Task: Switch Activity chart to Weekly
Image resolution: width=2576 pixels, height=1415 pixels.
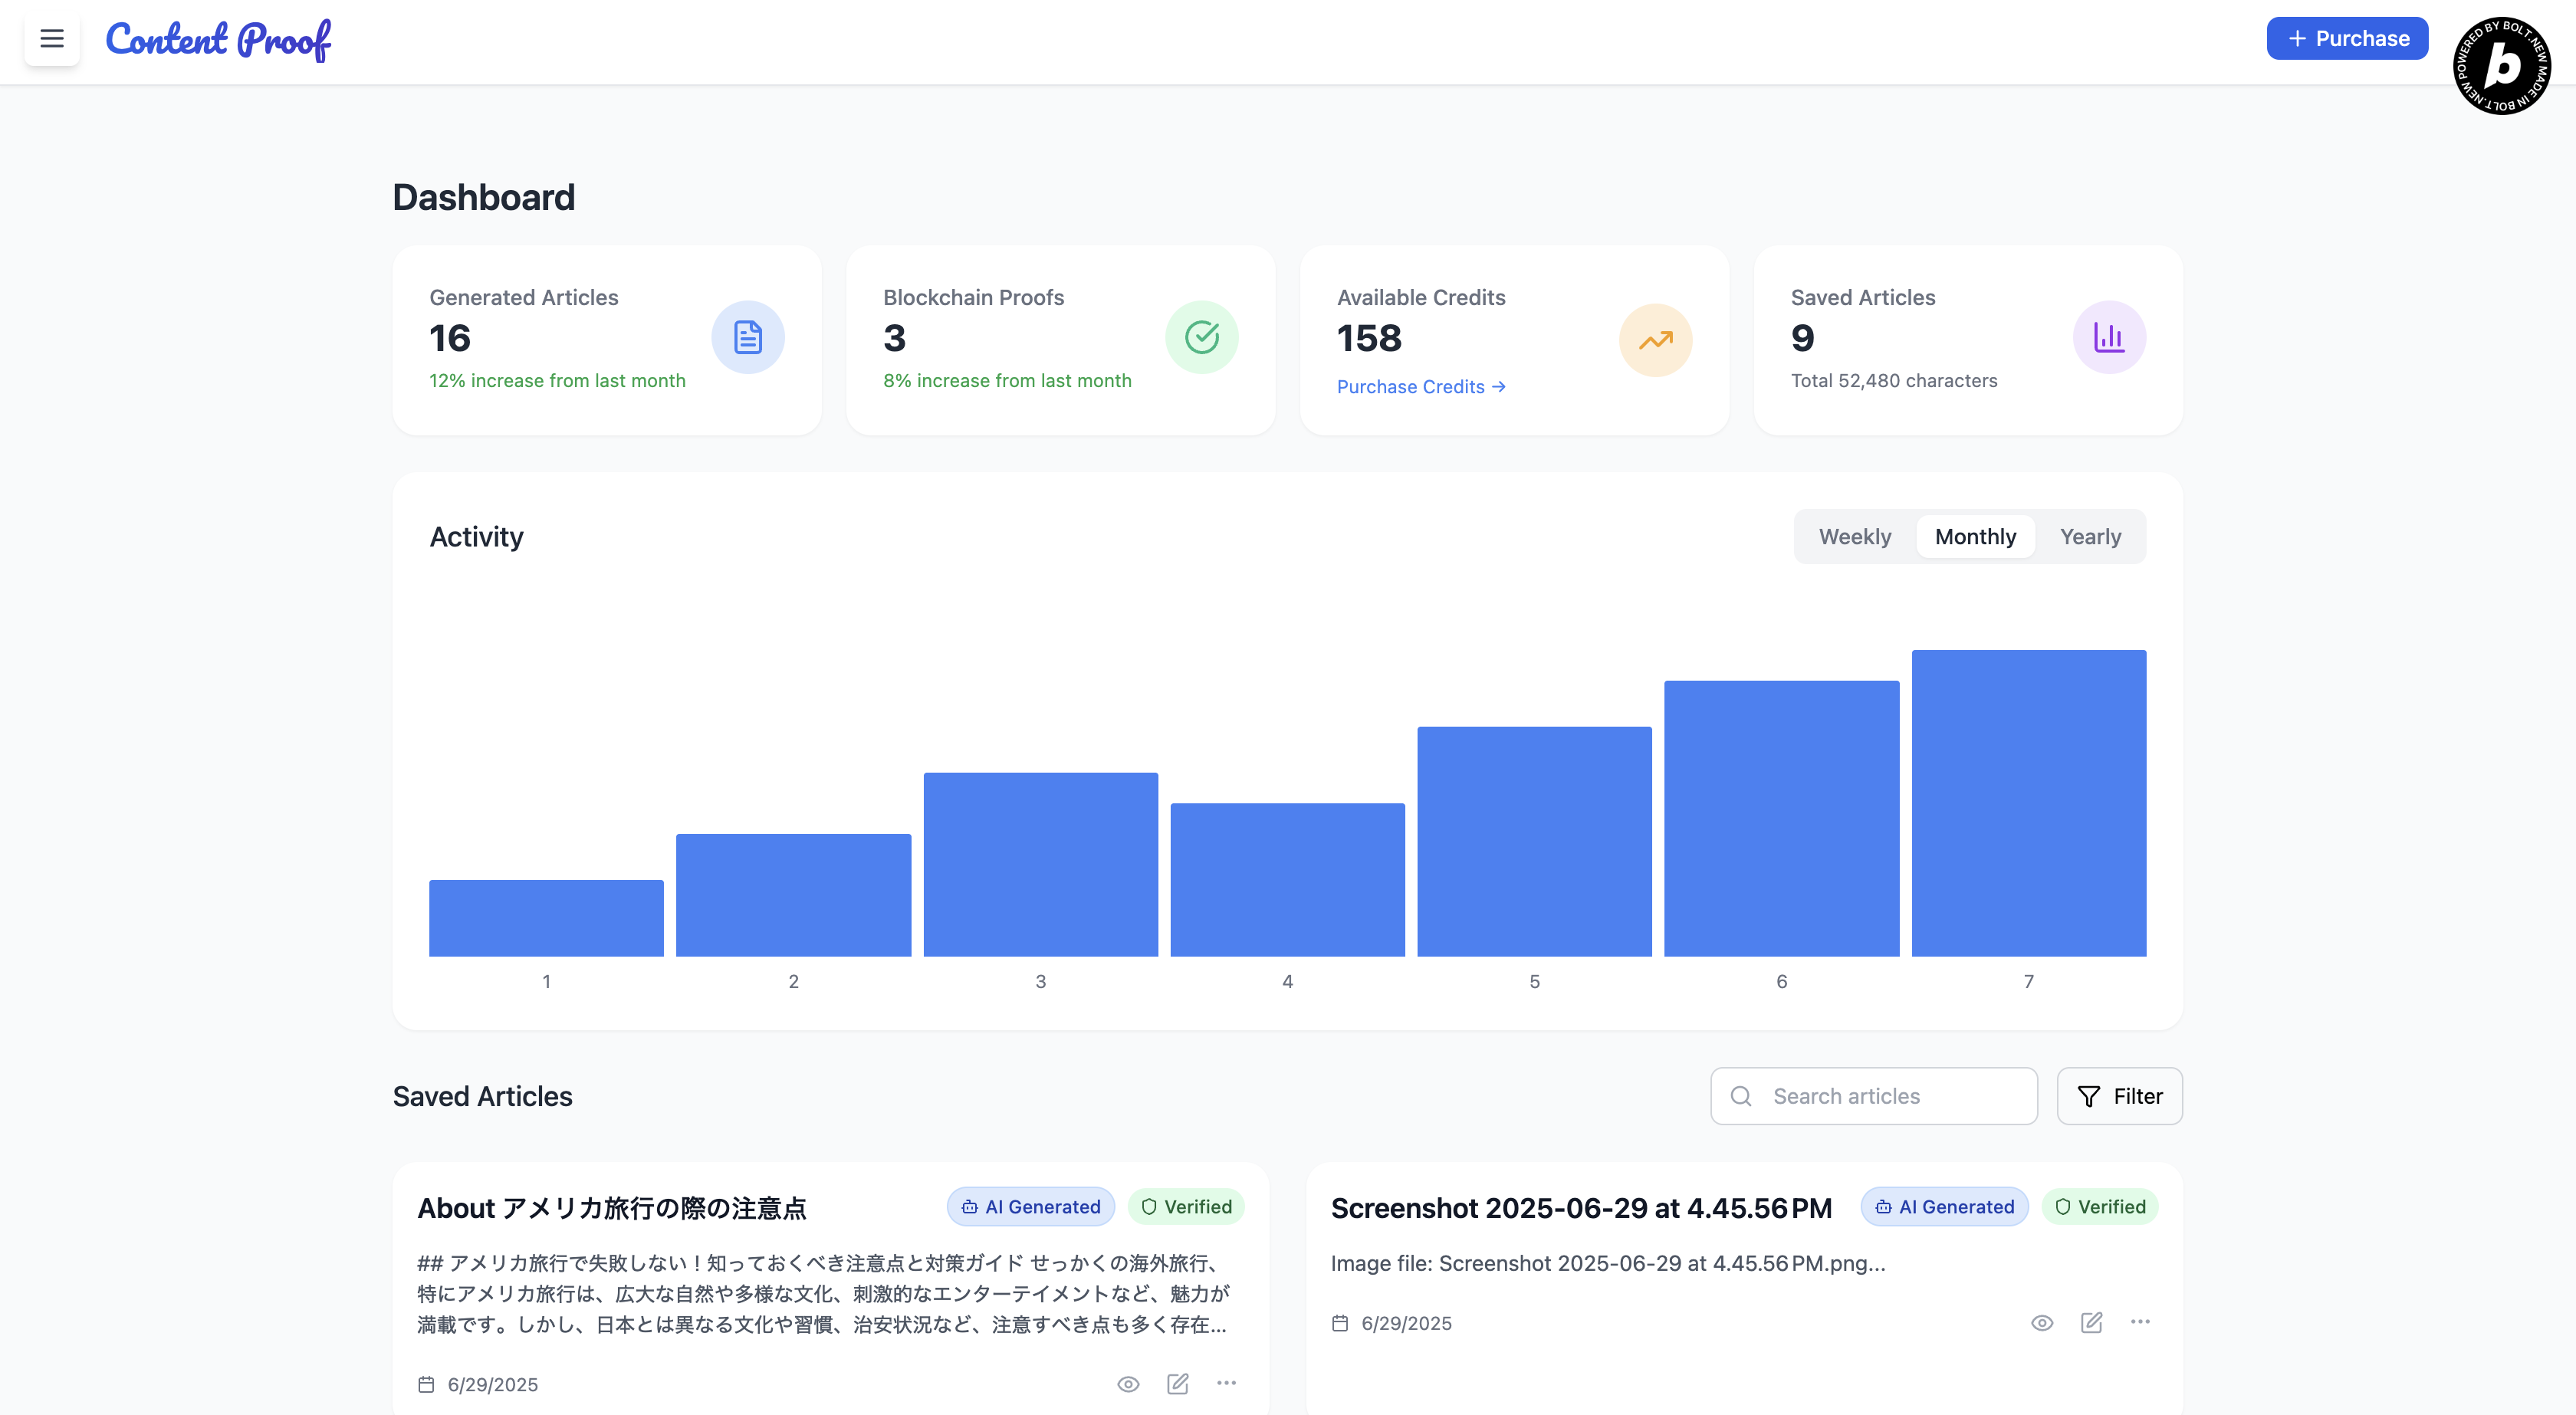Action: 1854,537
